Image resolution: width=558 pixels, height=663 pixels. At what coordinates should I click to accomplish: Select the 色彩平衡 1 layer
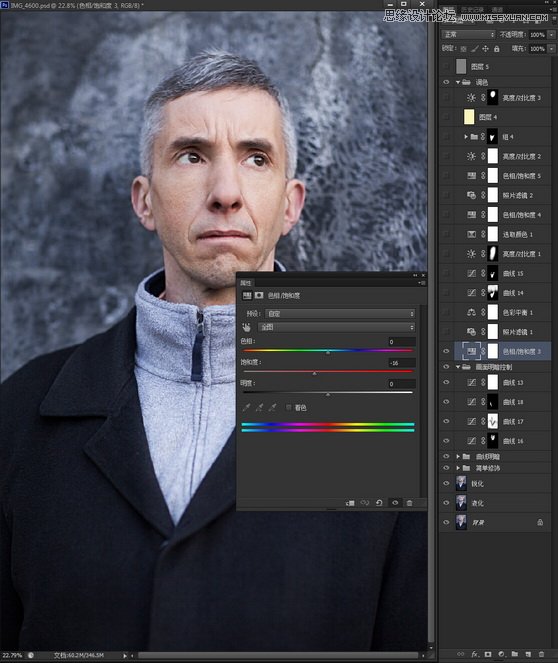503,312
